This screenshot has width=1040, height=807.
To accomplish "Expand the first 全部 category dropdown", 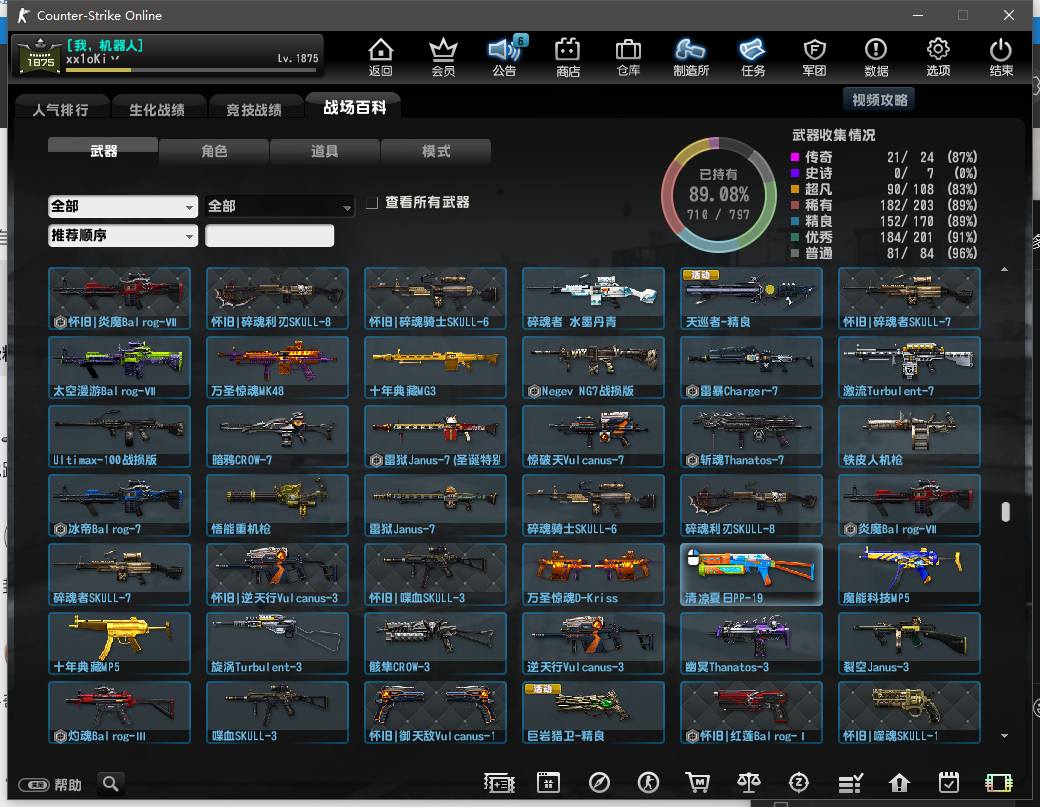I will click(123, 206).
